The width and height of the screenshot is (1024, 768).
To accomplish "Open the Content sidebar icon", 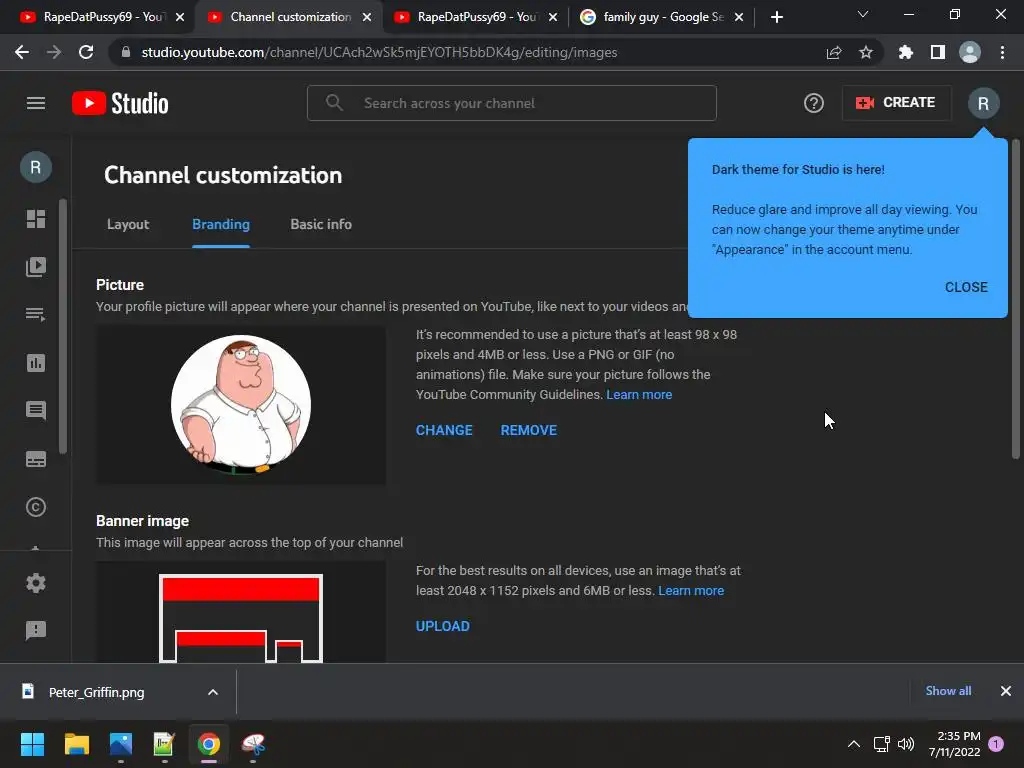I will coord(36,266).
